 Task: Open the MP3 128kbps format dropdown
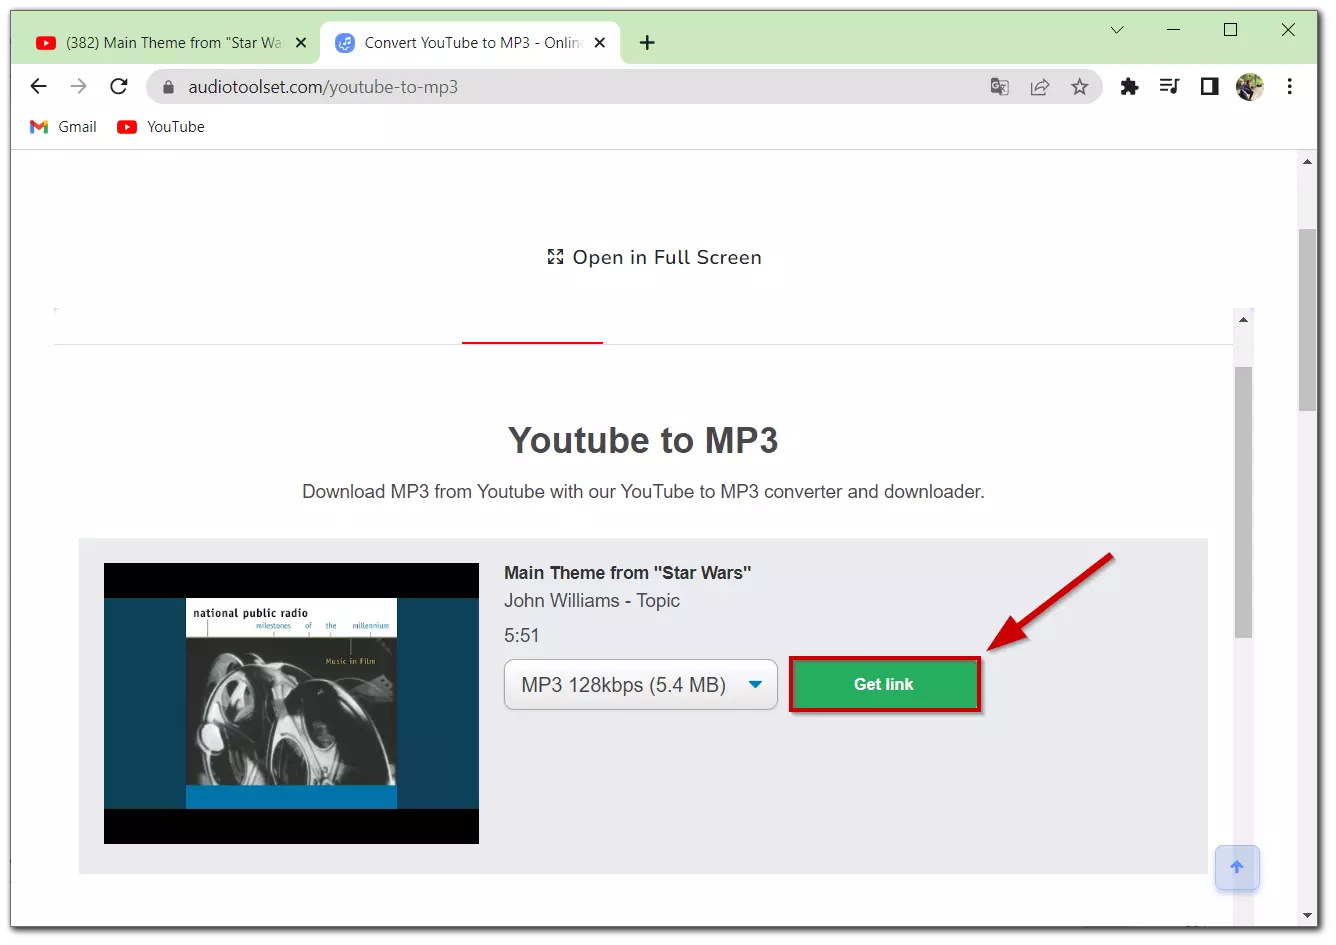click(x=641, y=685)
